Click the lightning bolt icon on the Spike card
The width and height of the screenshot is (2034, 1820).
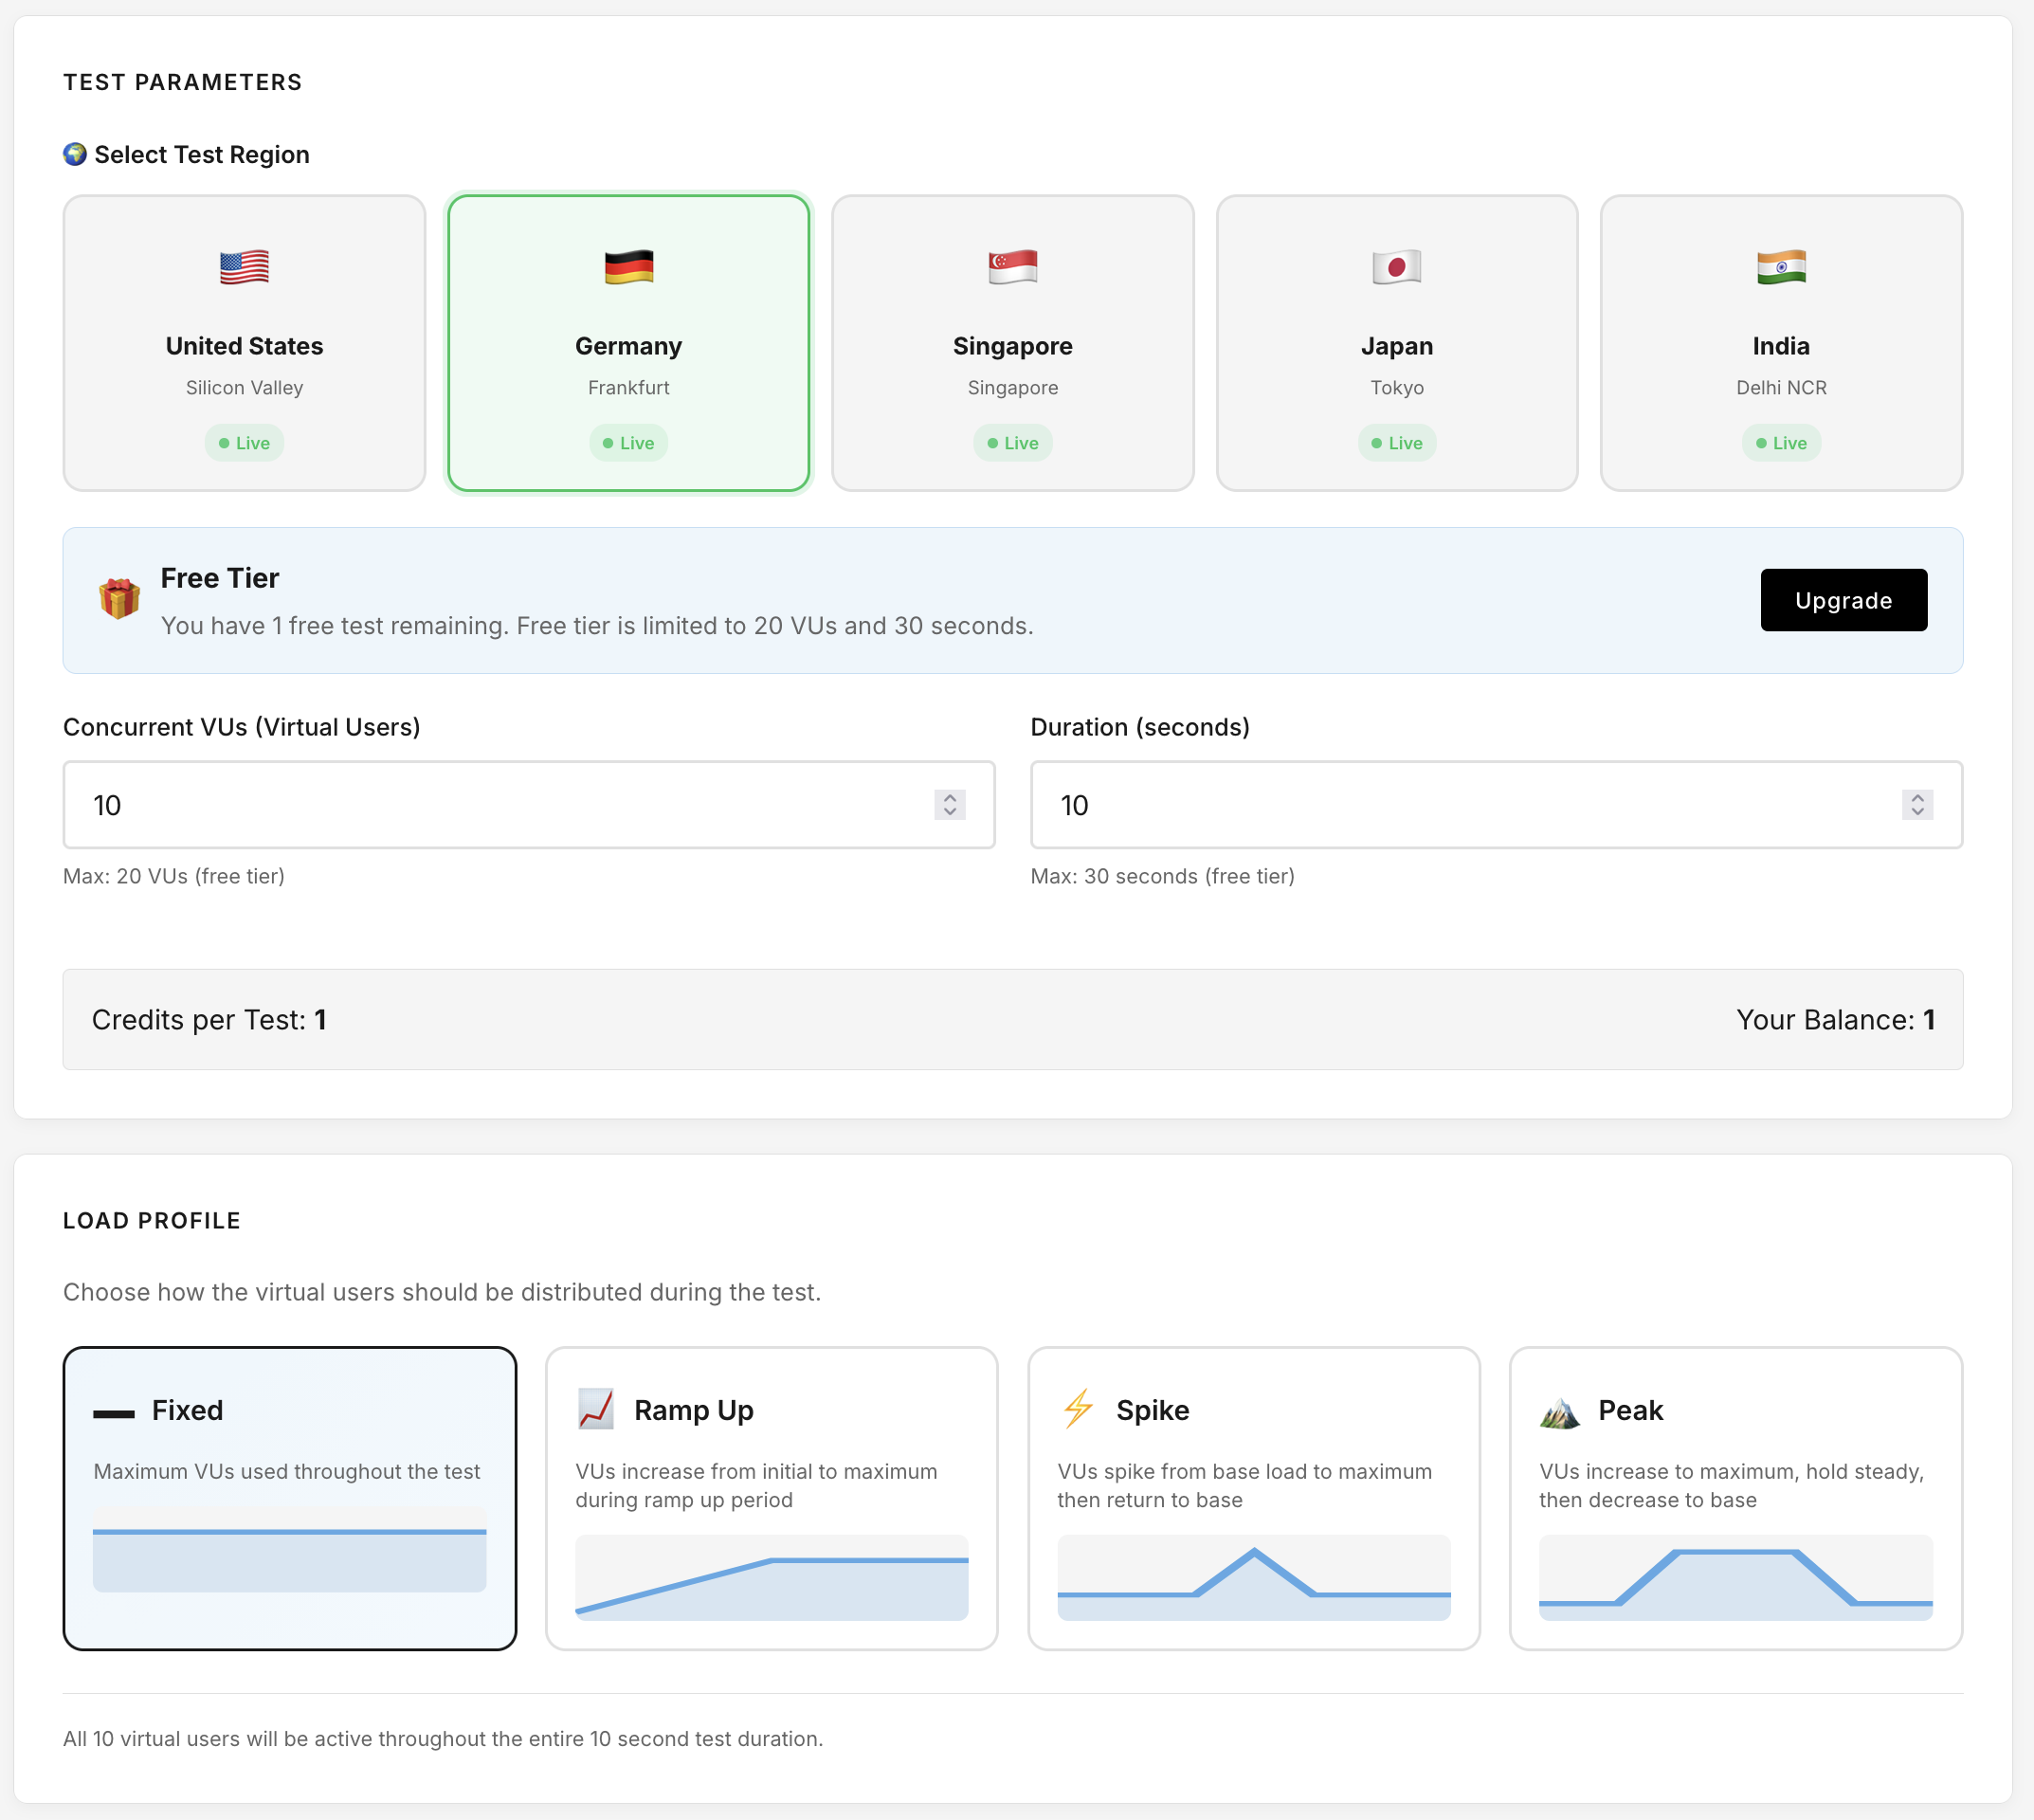(1079, 1410)
